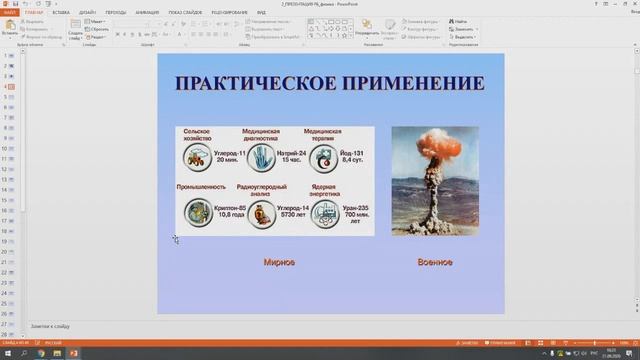
Task: Click Формат по образцу format painter
Action: click(42, 37)
